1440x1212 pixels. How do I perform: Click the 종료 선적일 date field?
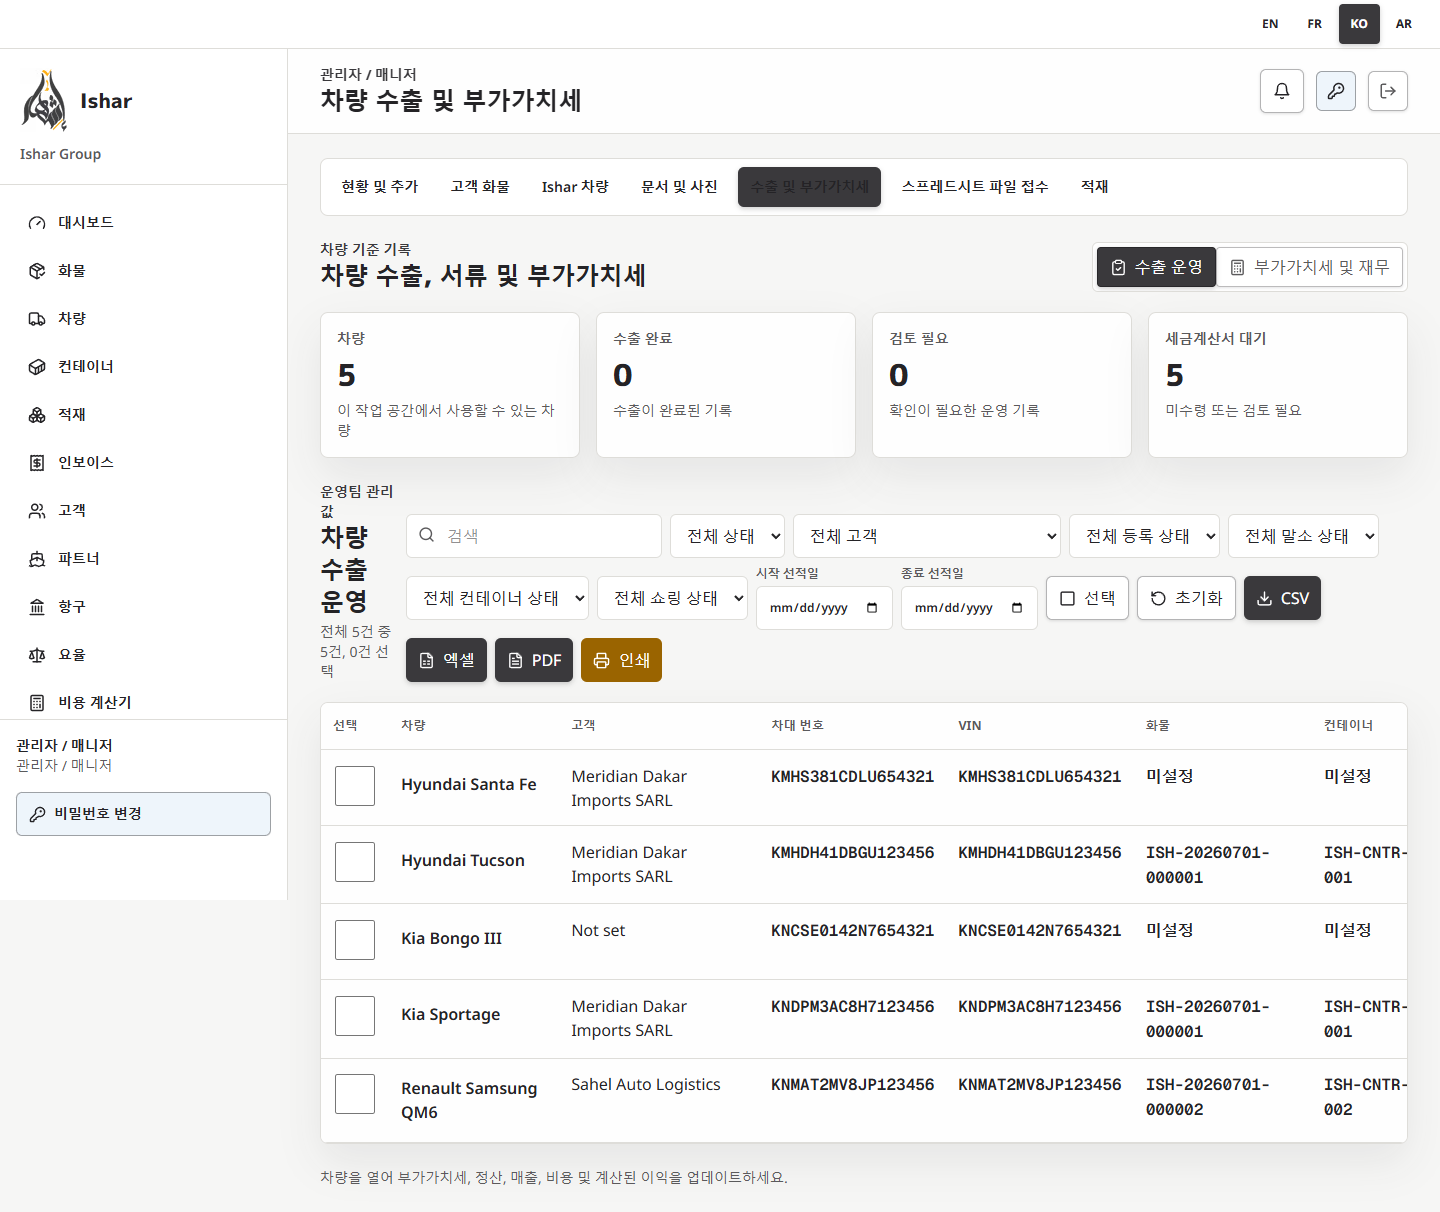(969, 608)
